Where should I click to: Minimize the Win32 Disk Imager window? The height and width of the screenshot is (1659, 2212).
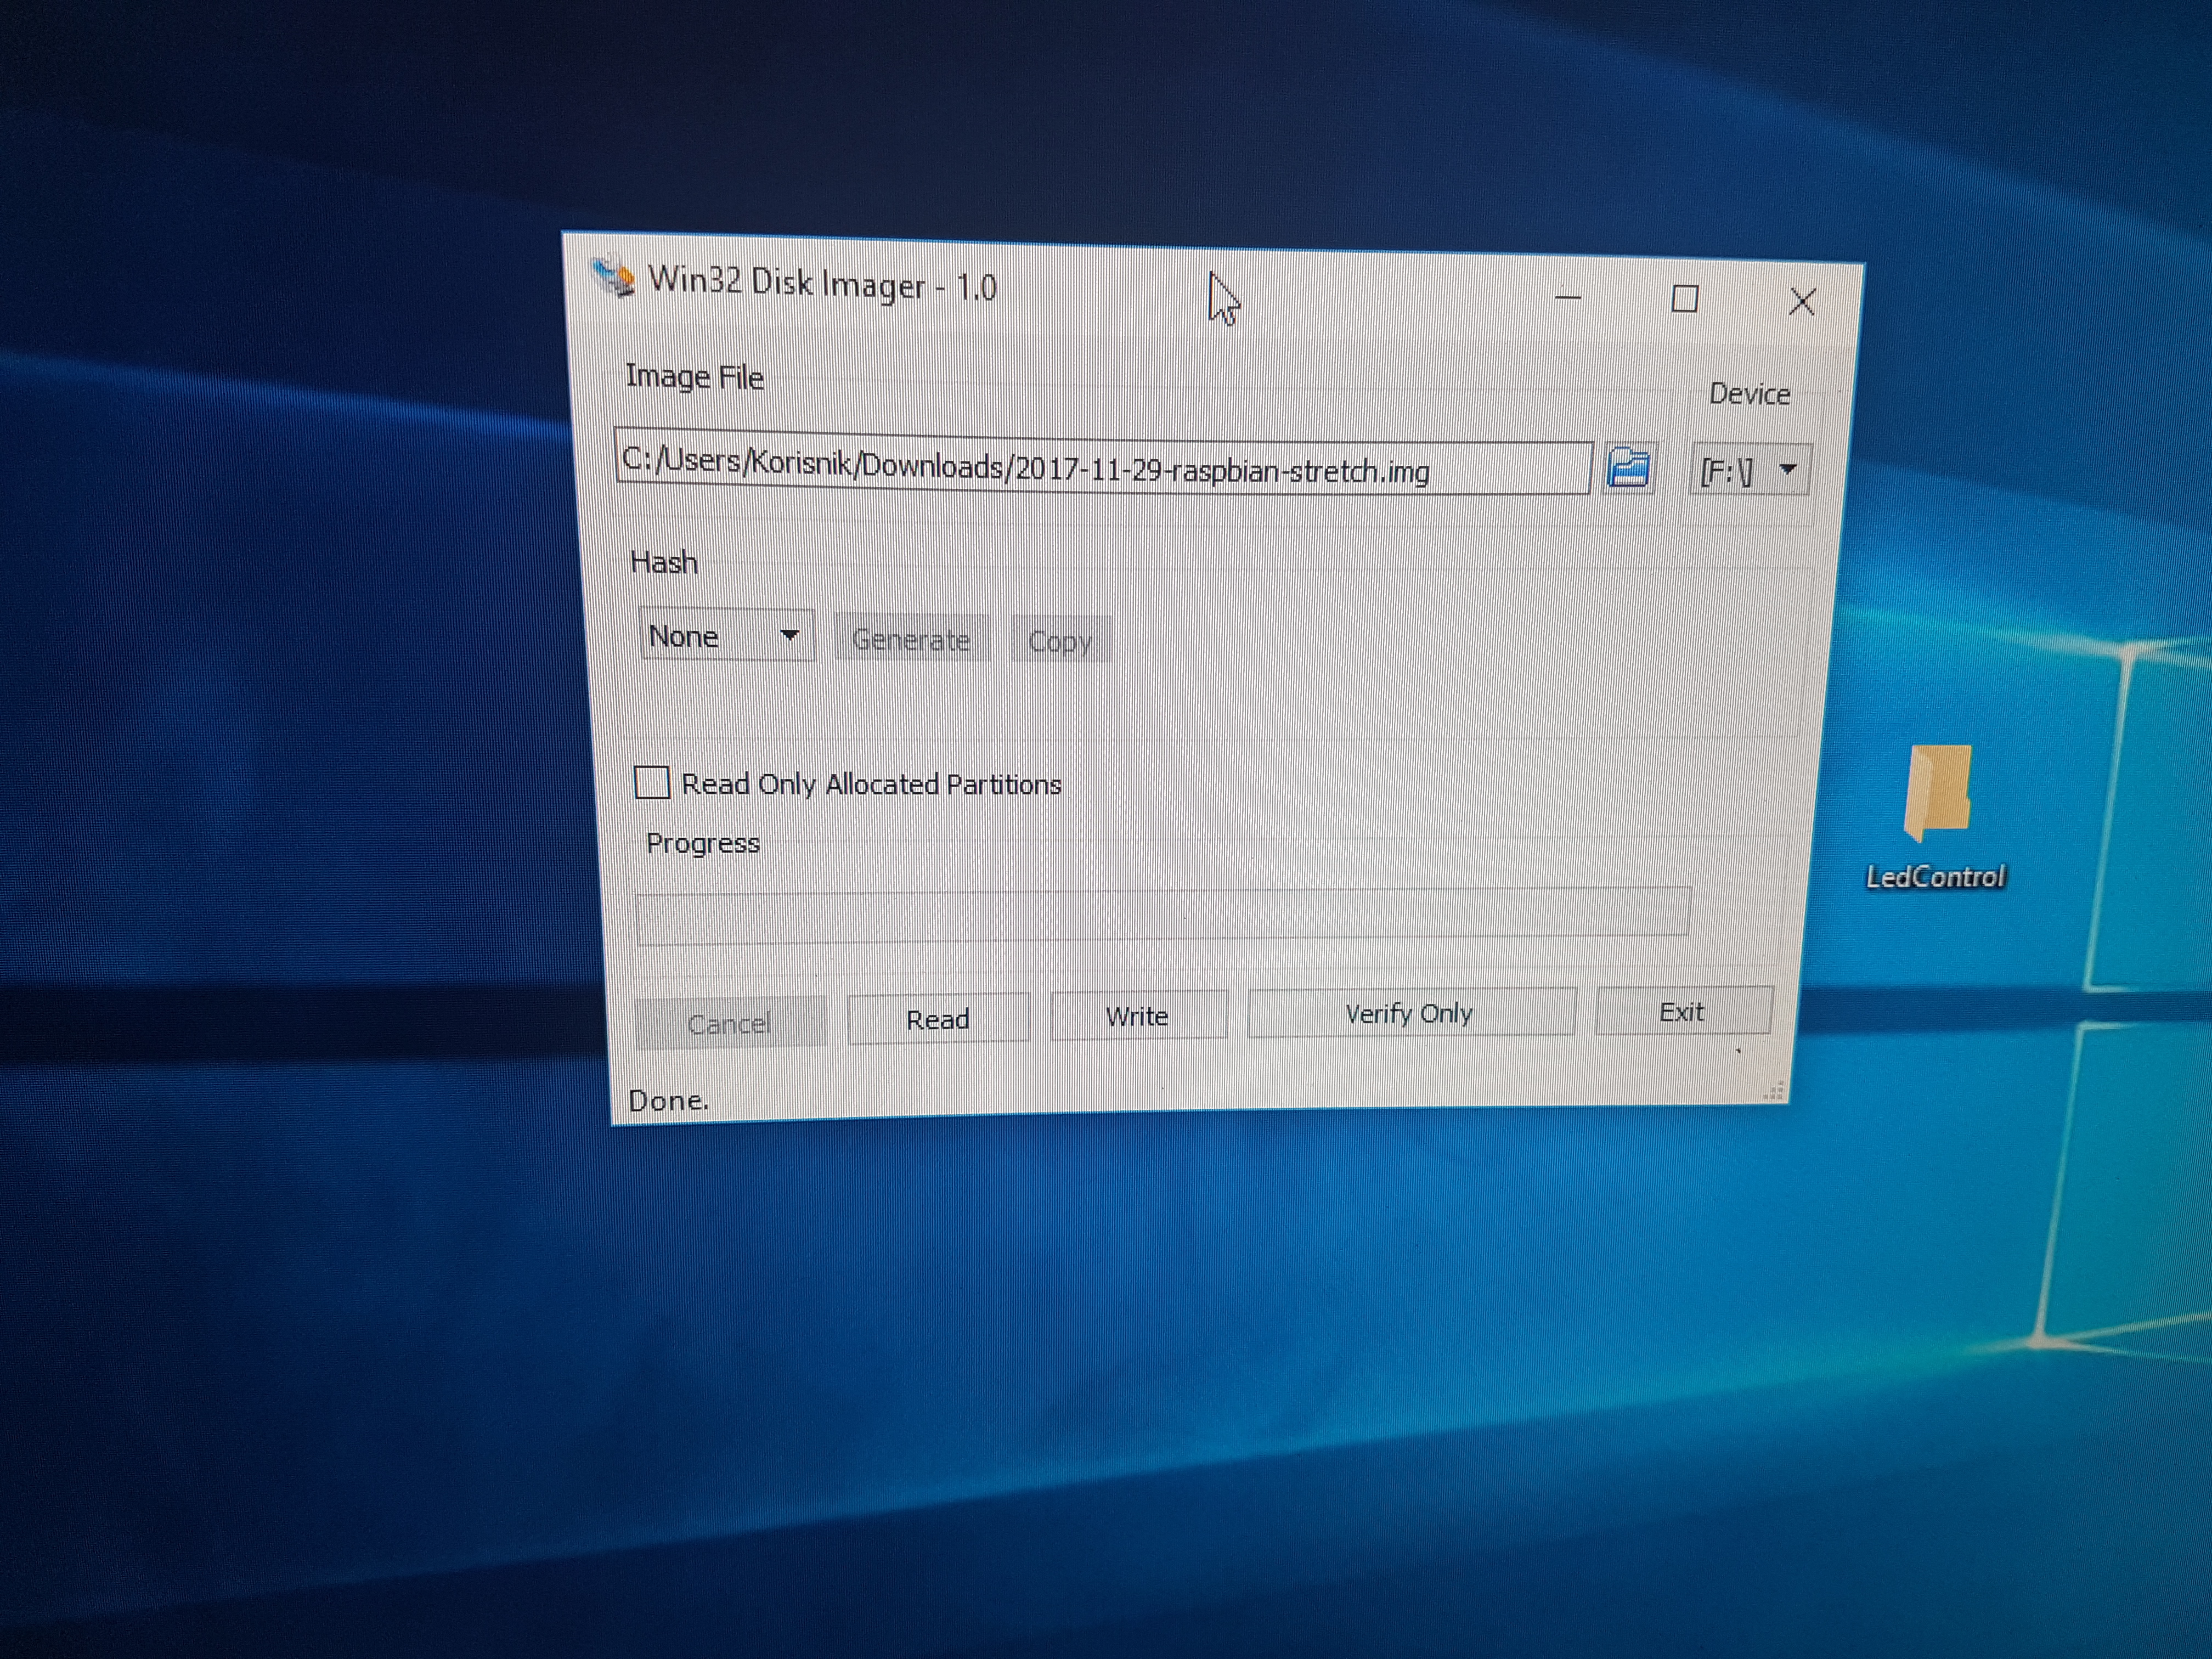pos(1567,297)
